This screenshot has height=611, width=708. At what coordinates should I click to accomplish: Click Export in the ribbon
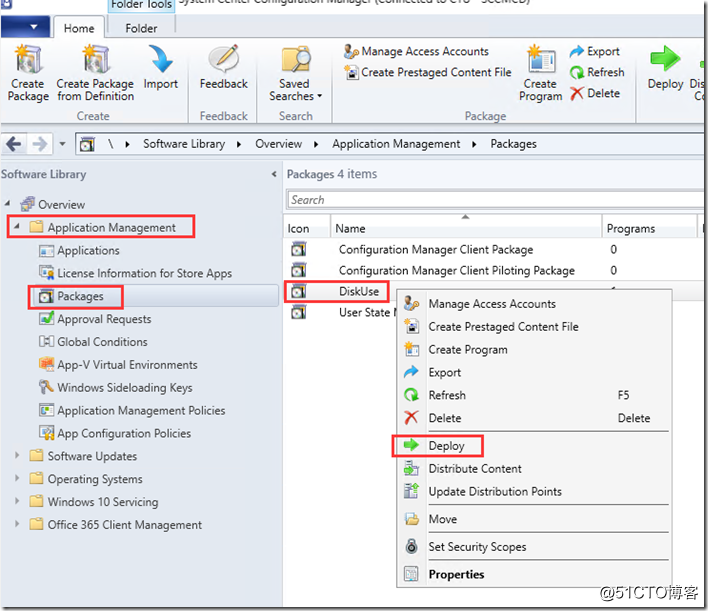click(x=594, y=51)
